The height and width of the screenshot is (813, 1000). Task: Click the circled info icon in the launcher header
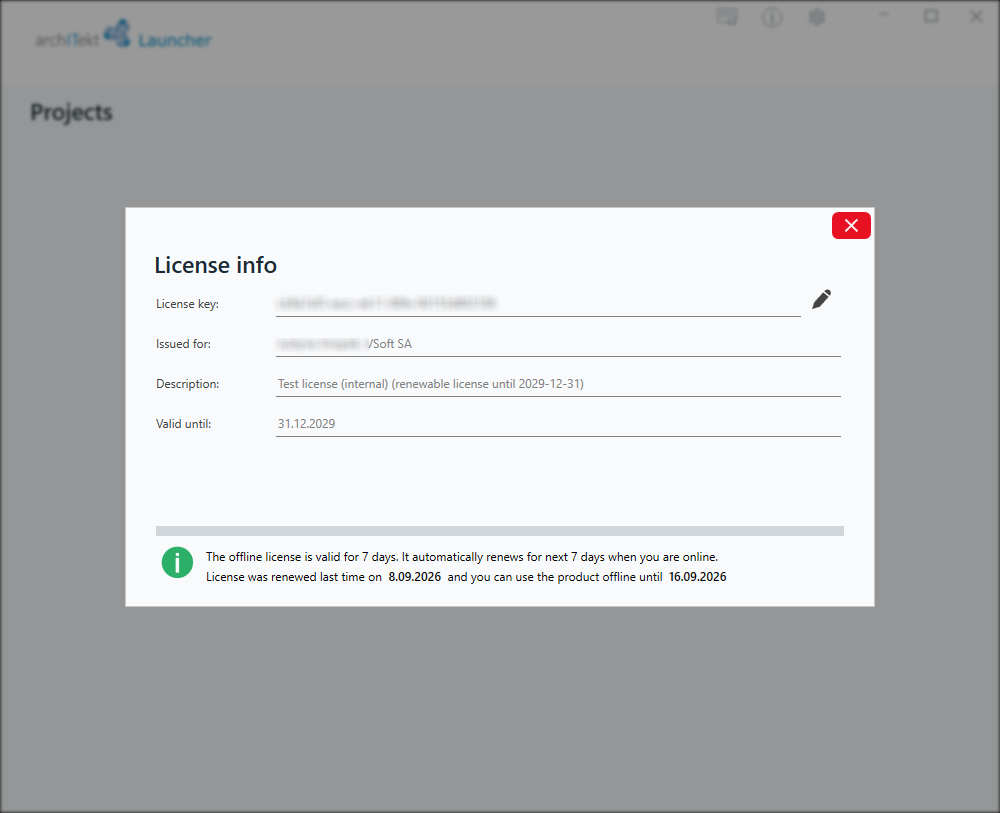tap(772, 17)
